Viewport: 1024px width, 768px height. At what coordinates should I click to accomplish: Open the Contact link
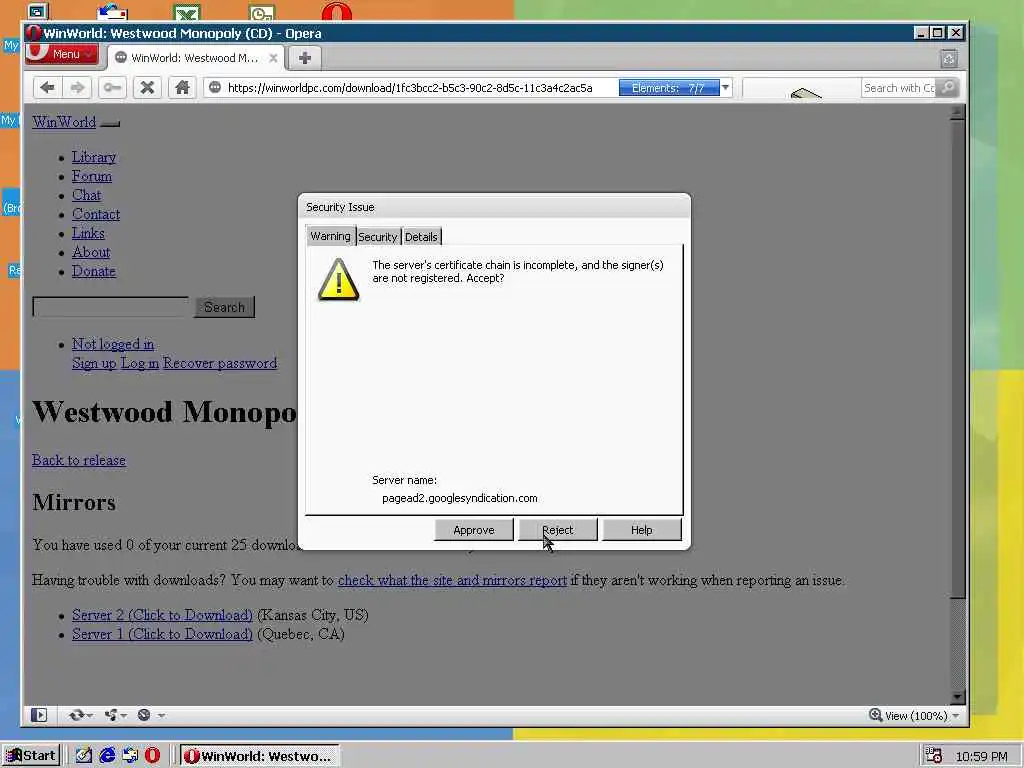click(x=96, y=214)
